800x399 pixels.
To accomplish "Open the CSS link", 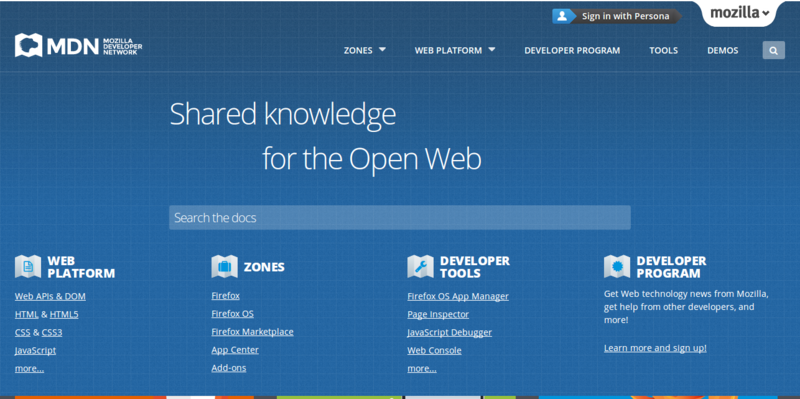I will (x=22, y=332).
